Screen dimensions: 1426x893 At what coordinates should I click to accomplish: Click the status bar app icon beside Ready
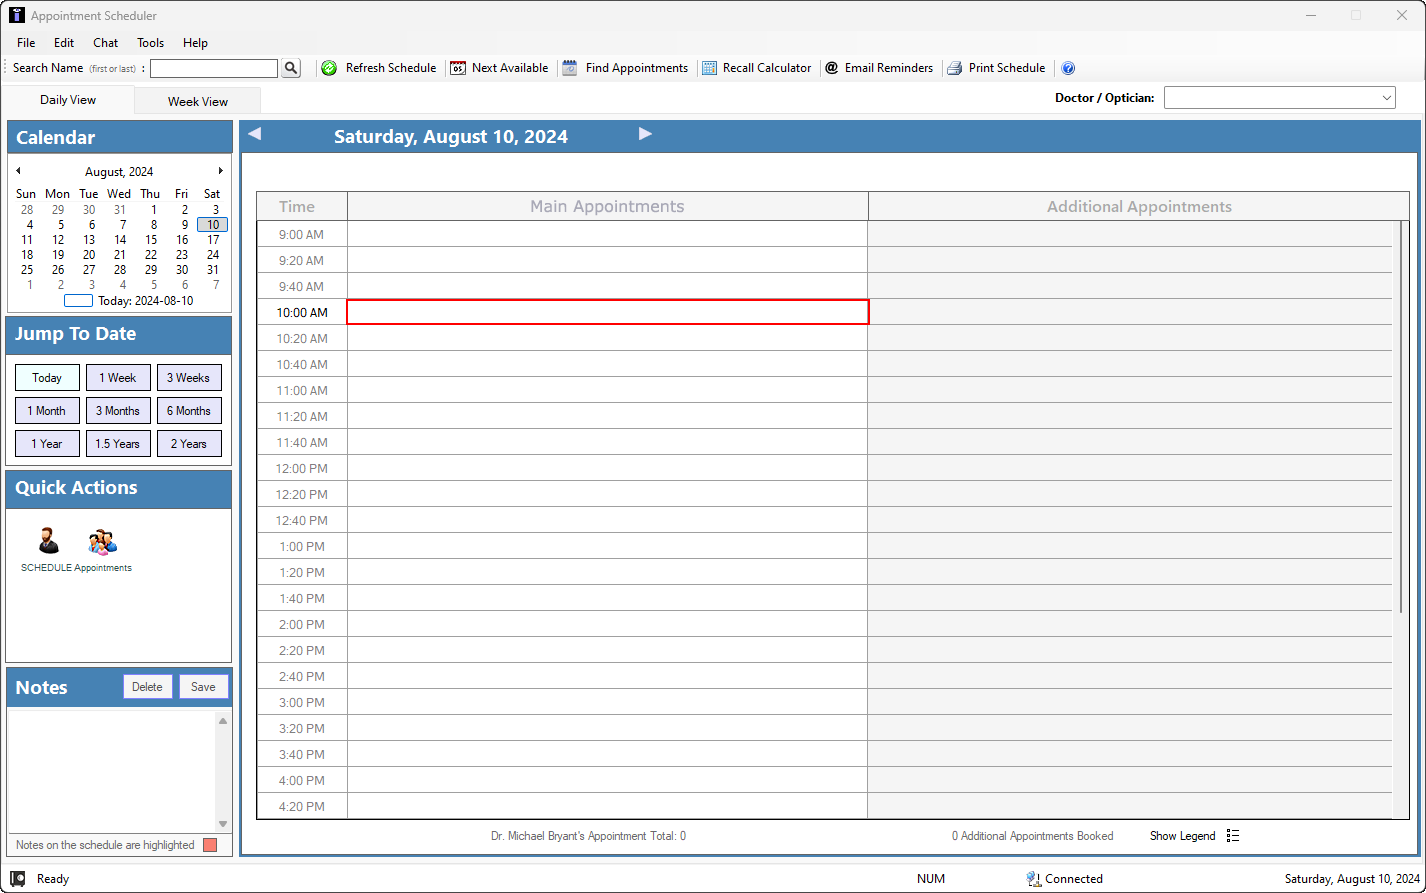[x=17, y=879]
